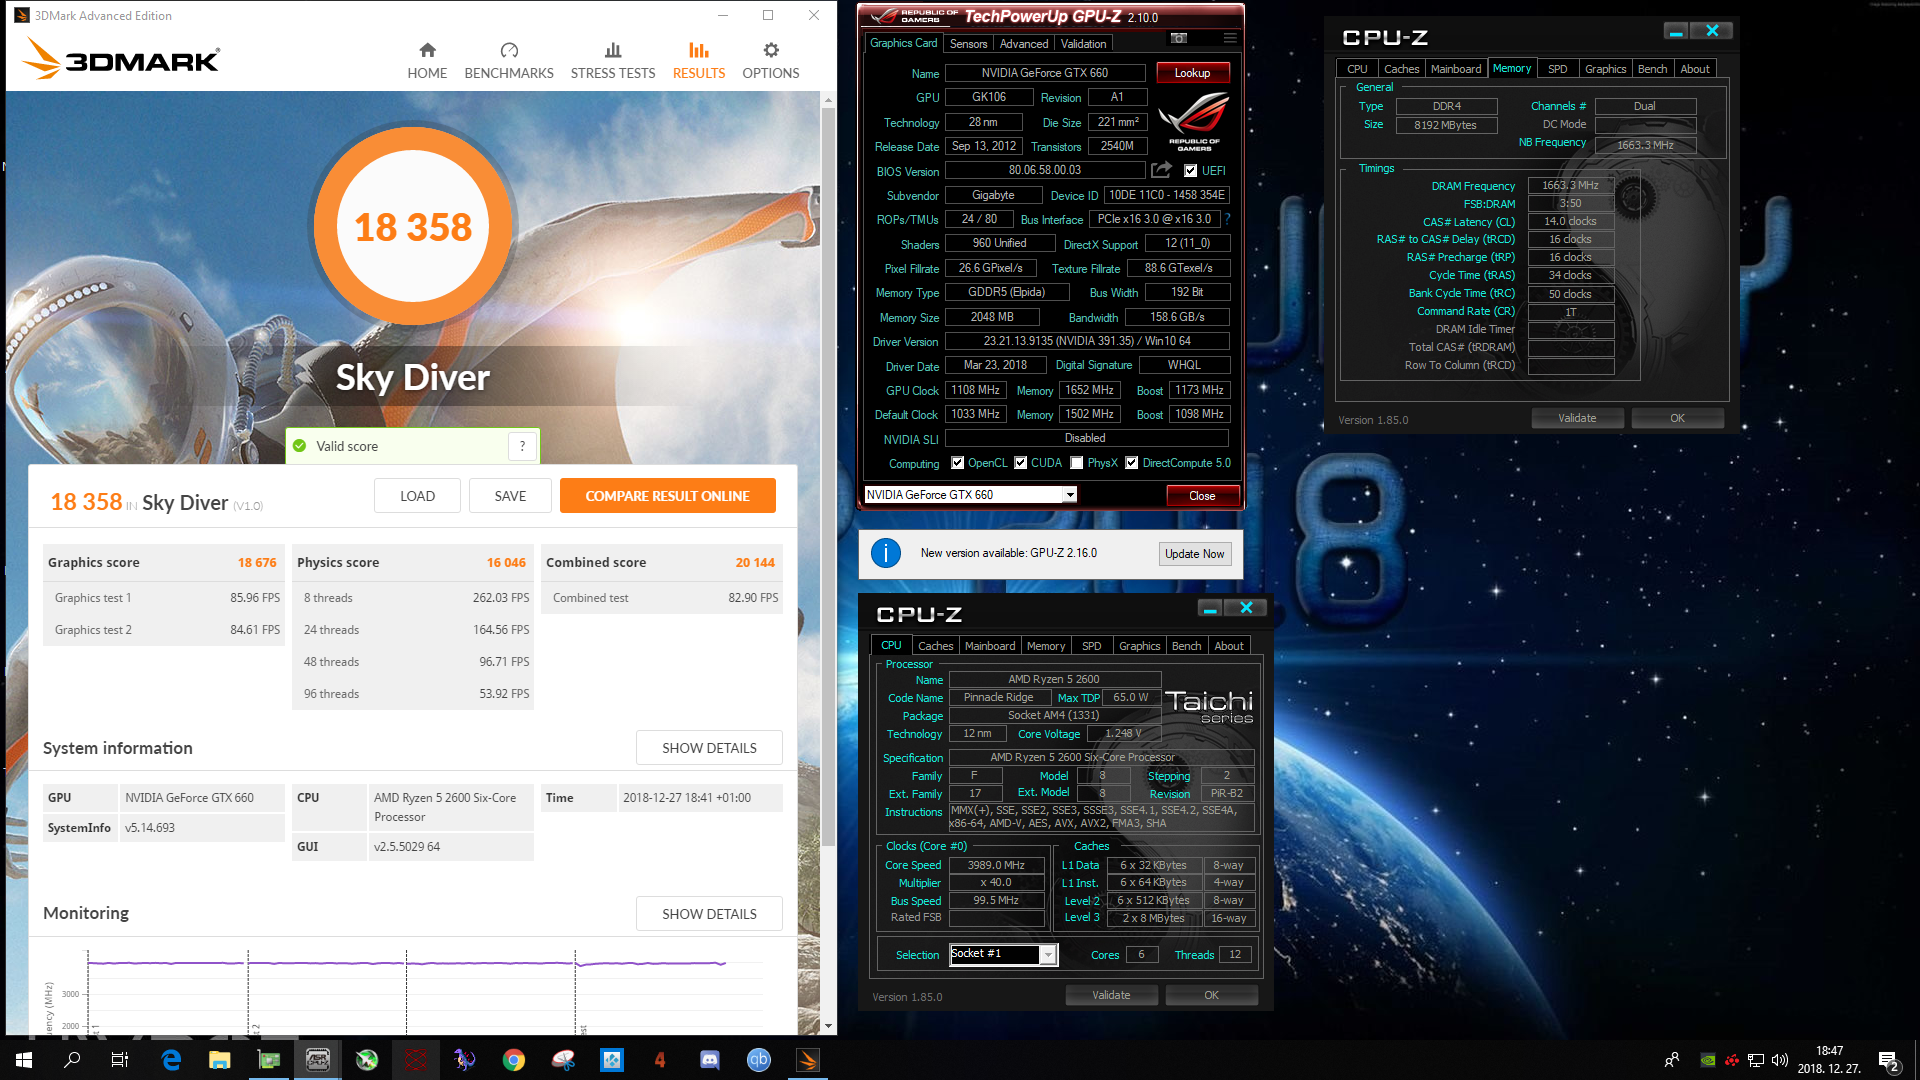This screenshot has width=1920, height=1080.
Task: Open the GPU-Z hamburger menu
Action: click(x=1230, y=38)
